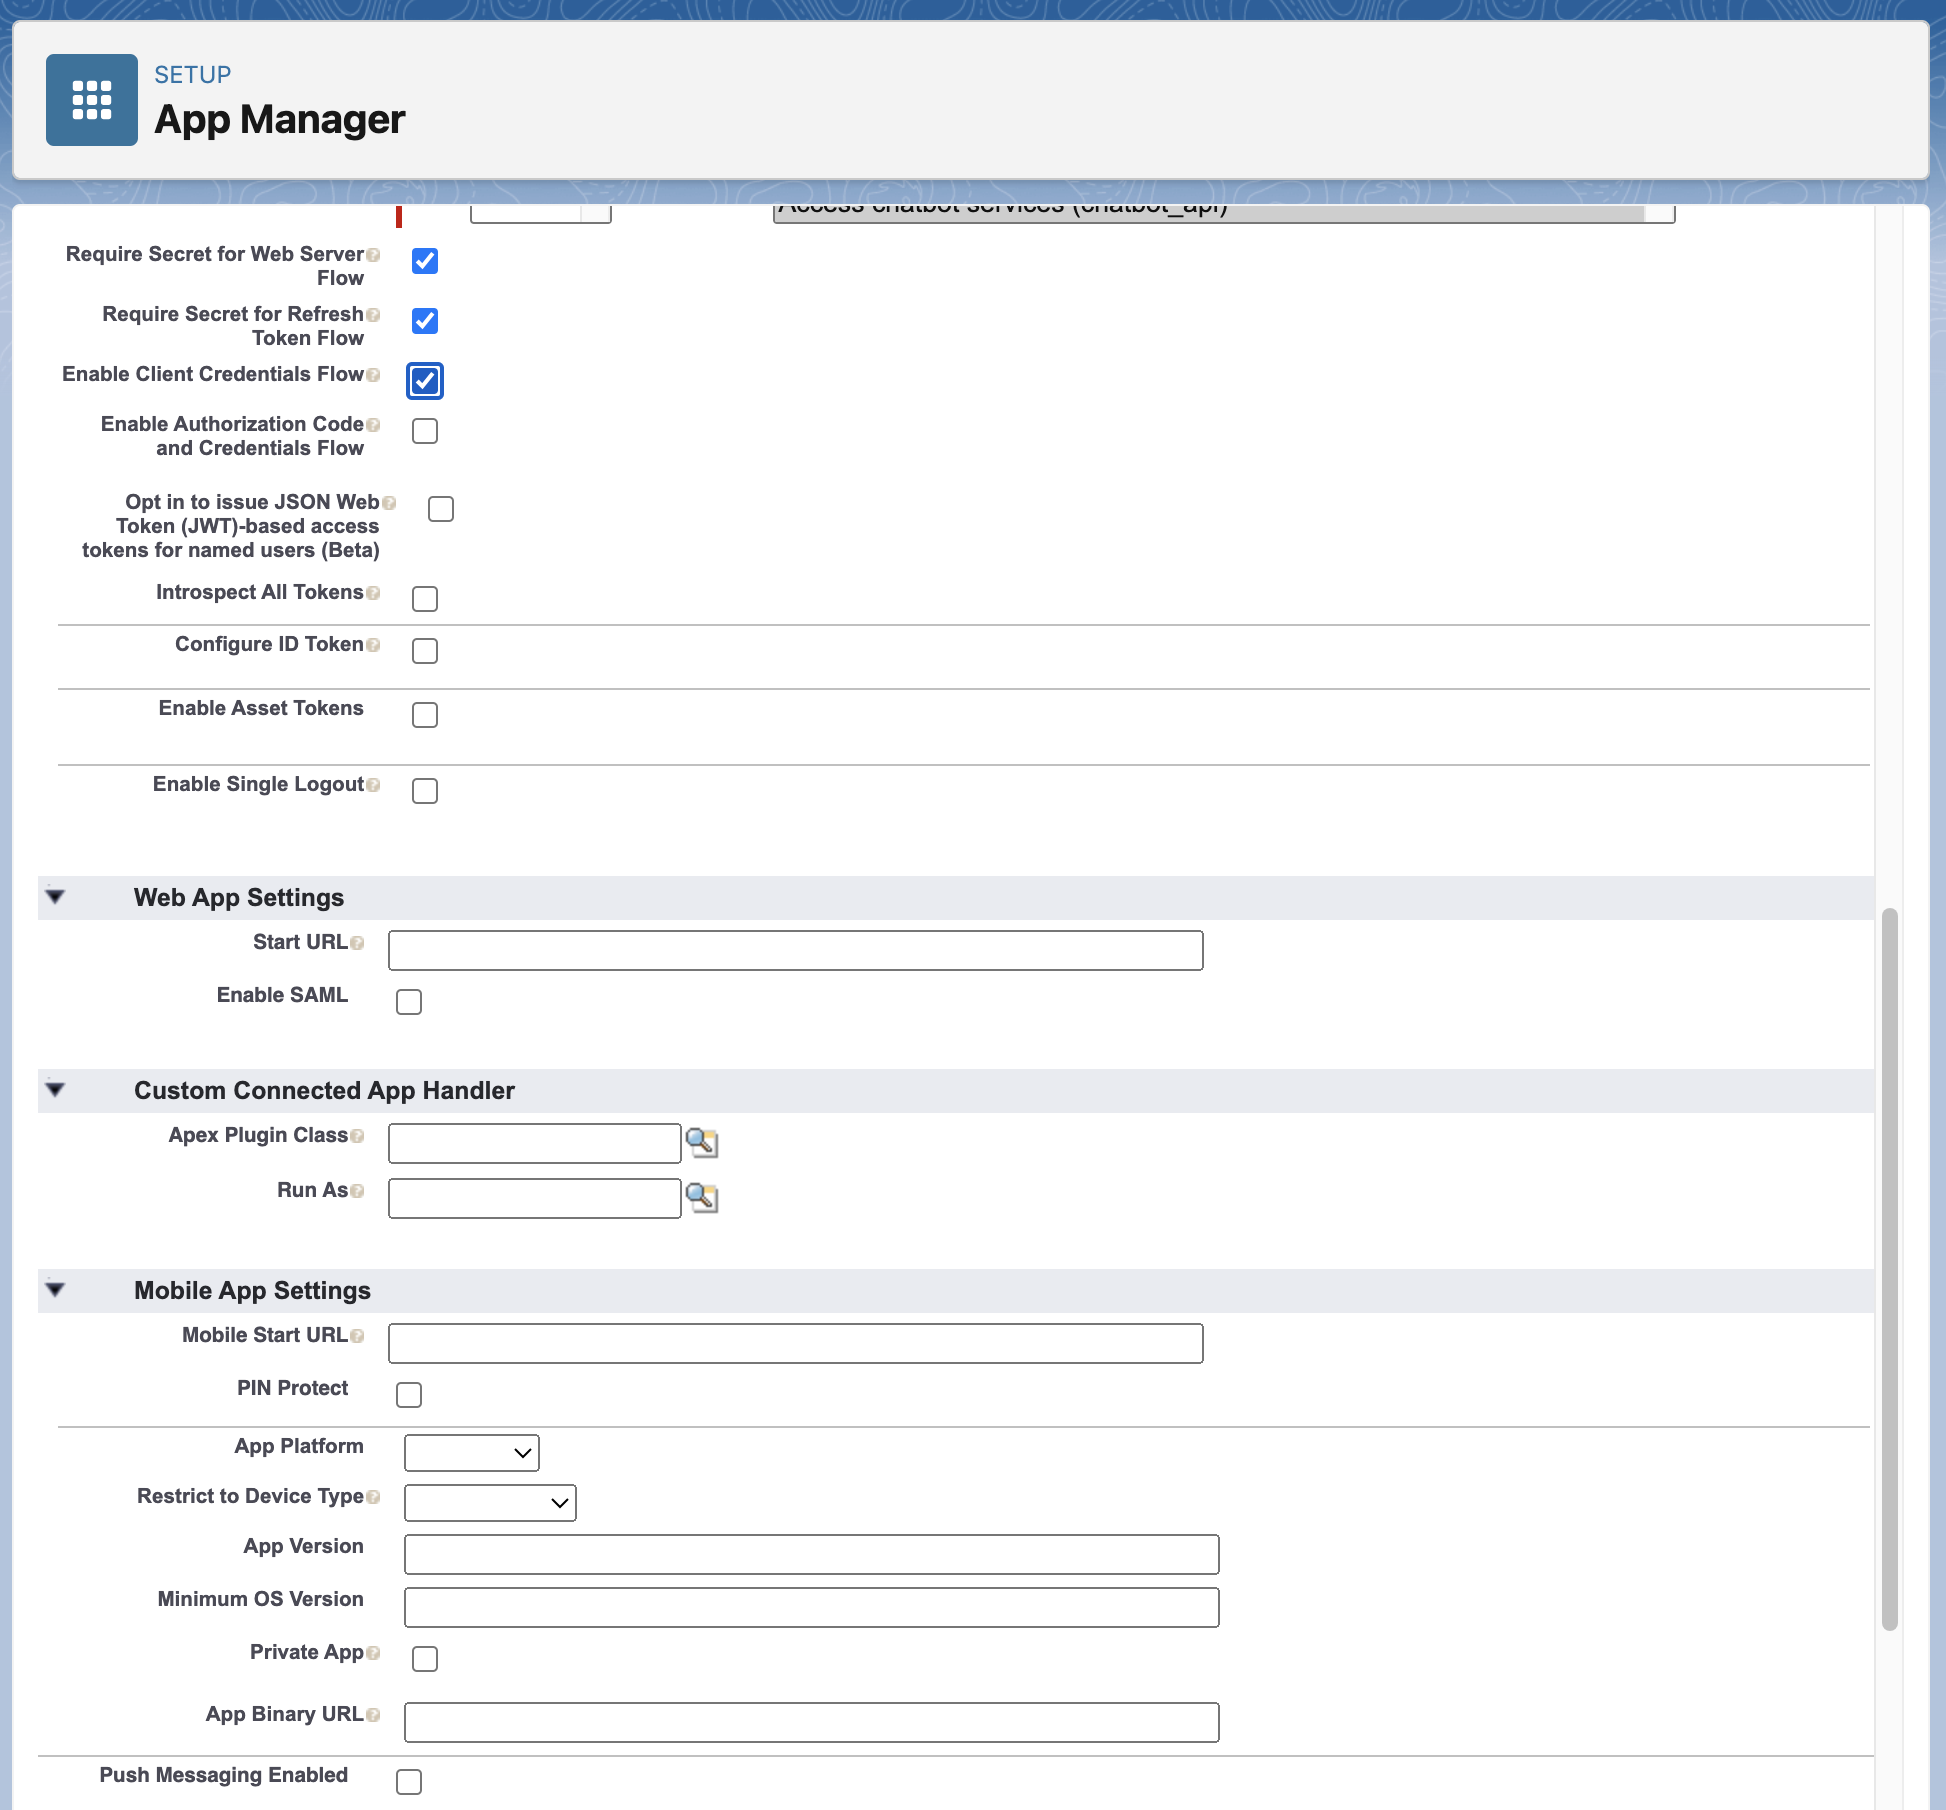Tick the PIN Protect checkbox
Image resolution: width=1946 pixels, height=1810 pixels.
409,1395
